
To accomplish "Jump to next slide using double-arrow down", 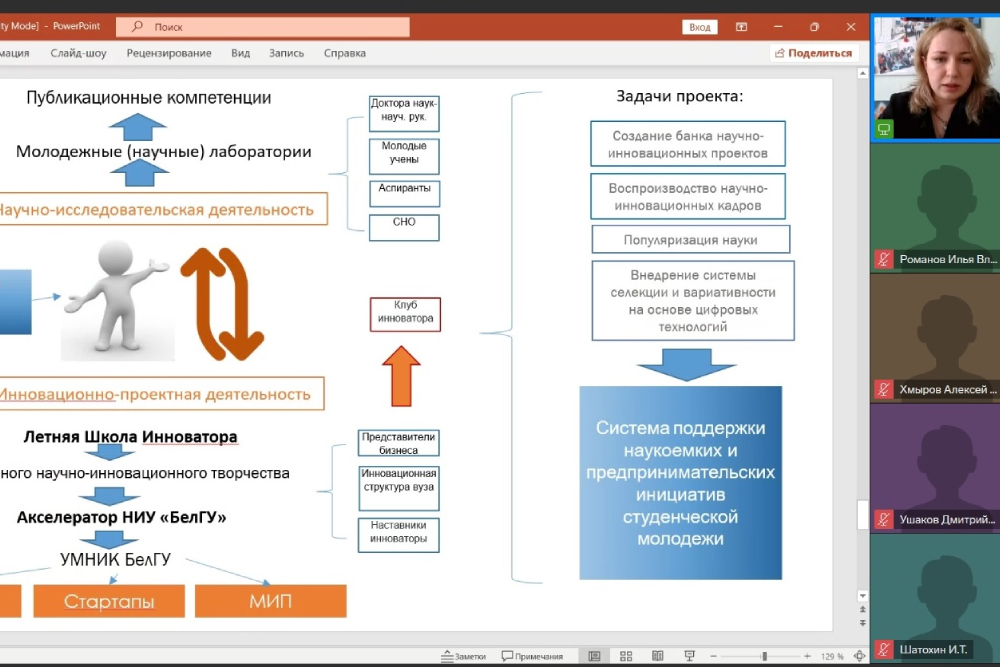I will tap(862, 622).
